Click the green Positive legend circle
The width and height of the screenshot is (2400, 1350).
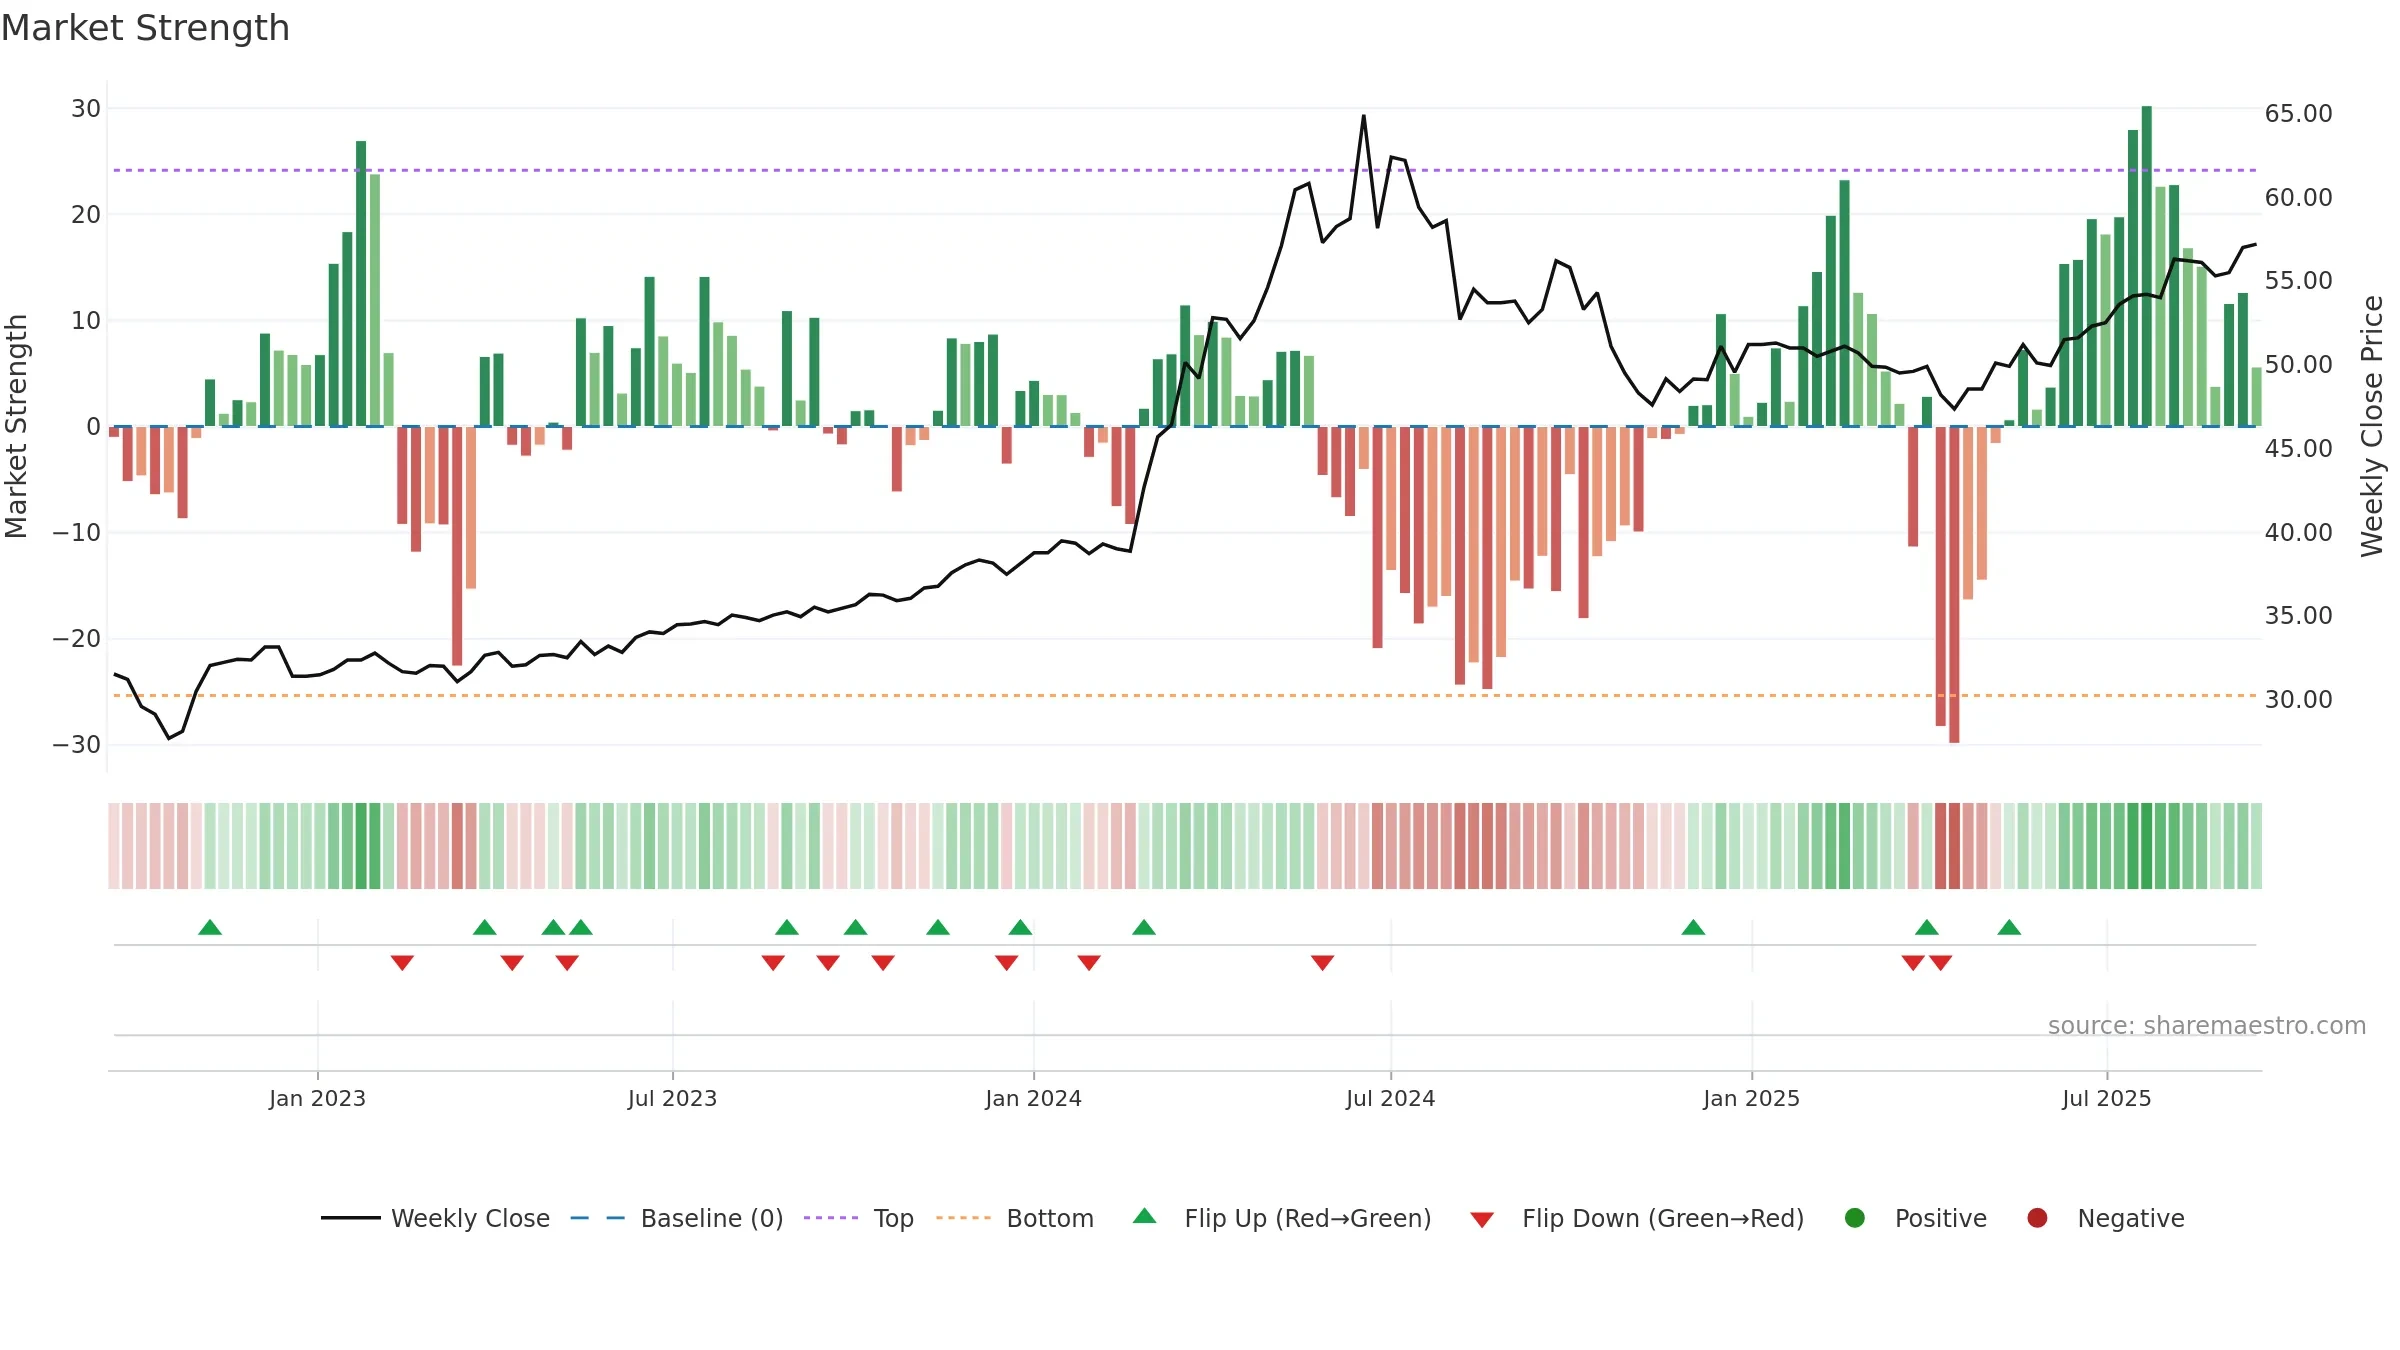coord(1855,1218)
